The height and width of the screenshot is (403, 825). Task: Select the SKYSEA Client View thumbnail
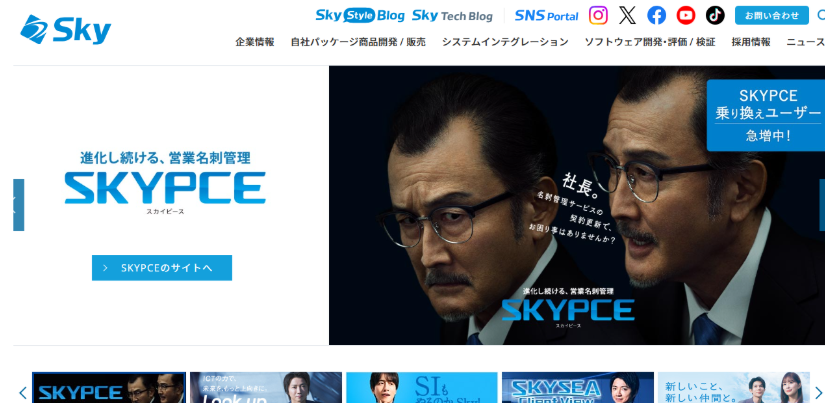[578, 388]
